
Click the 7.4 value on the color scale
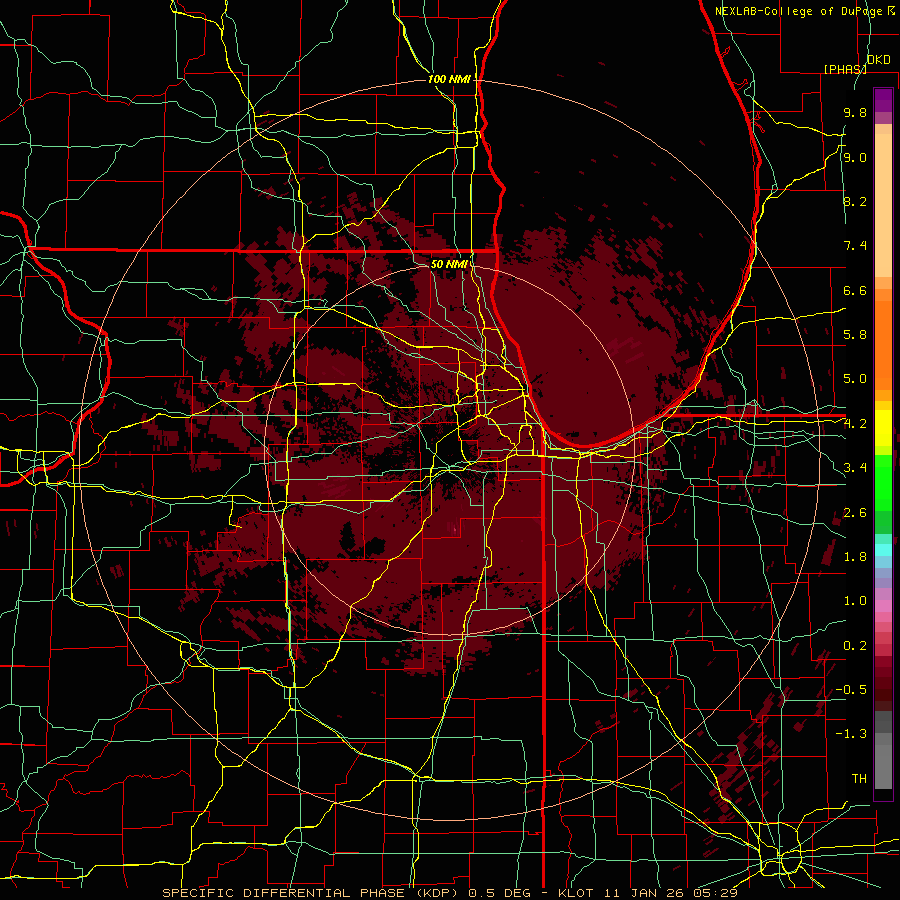point(855,246)
